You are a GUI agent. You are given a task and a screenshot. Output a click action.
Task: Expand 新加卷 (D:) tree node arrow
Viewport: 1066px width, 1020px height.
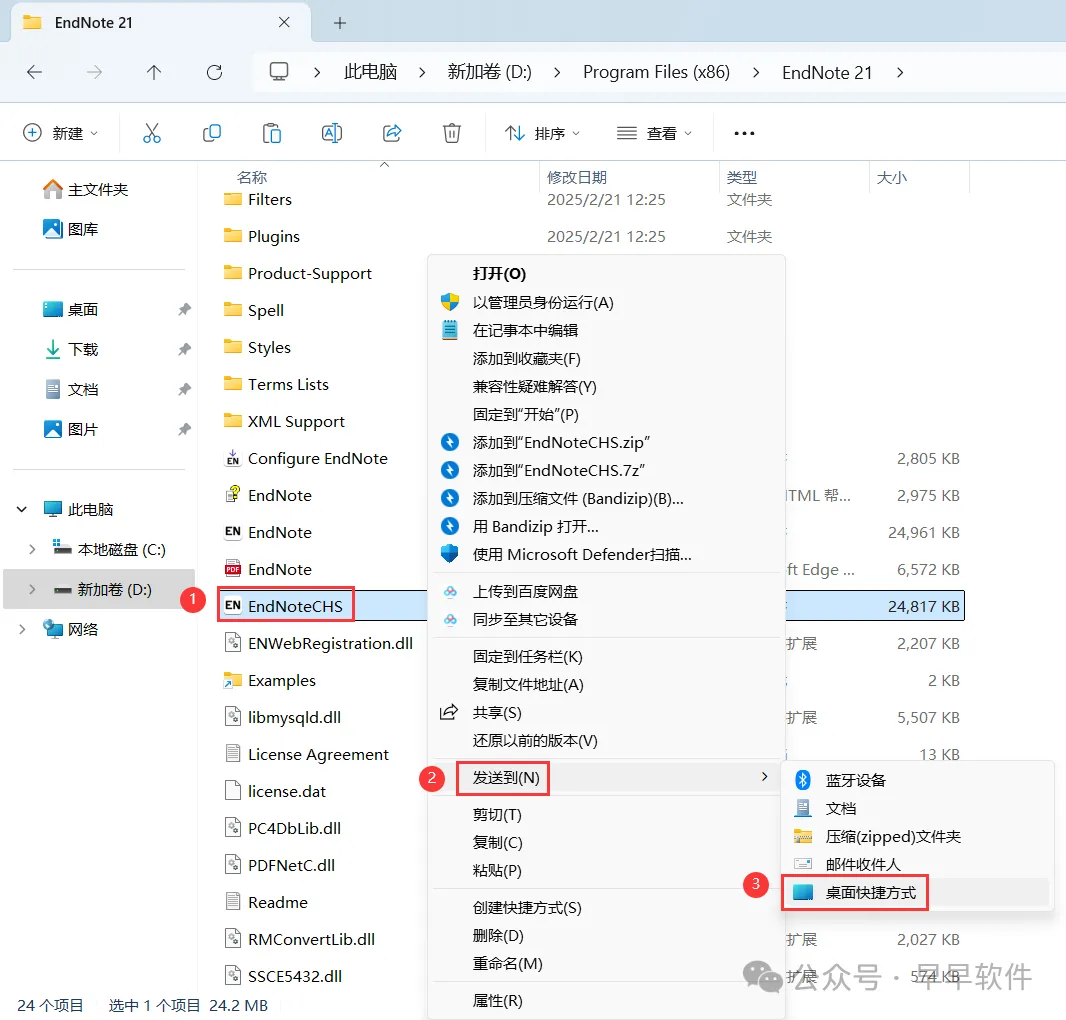click(32, 590)
